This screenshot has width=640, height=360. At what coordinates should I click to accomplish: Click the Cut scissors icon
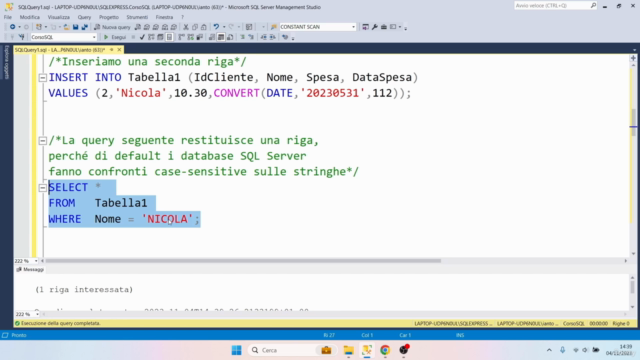tap(186, 27)
